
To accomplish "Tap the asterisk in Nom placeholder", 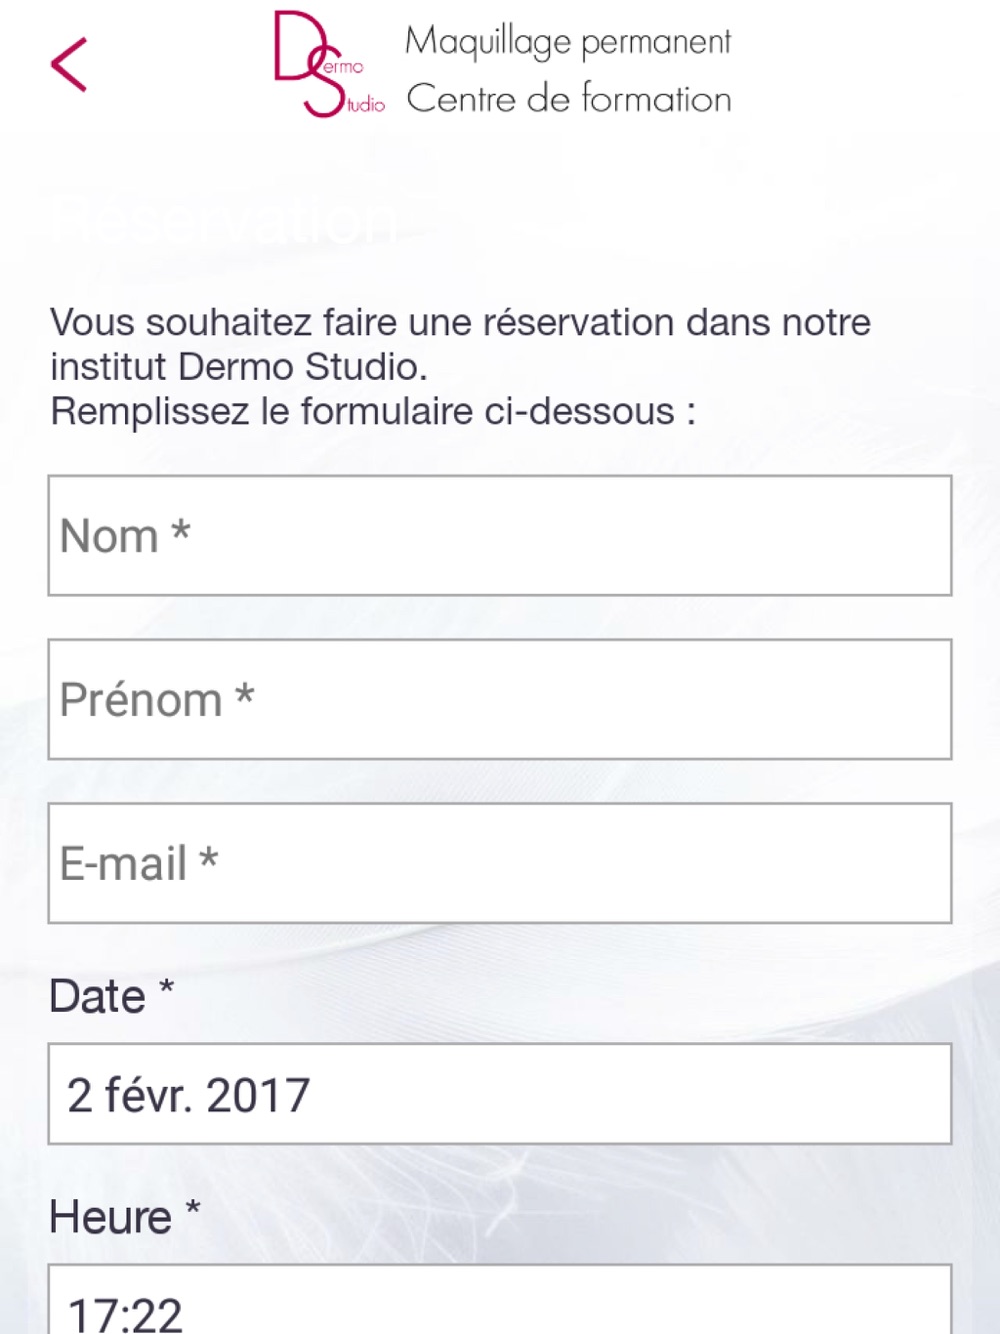I will tap(180, 528).
